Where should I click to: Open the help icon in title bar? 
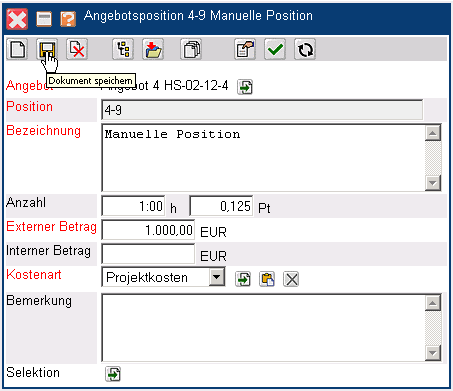(x=68, y=19)
